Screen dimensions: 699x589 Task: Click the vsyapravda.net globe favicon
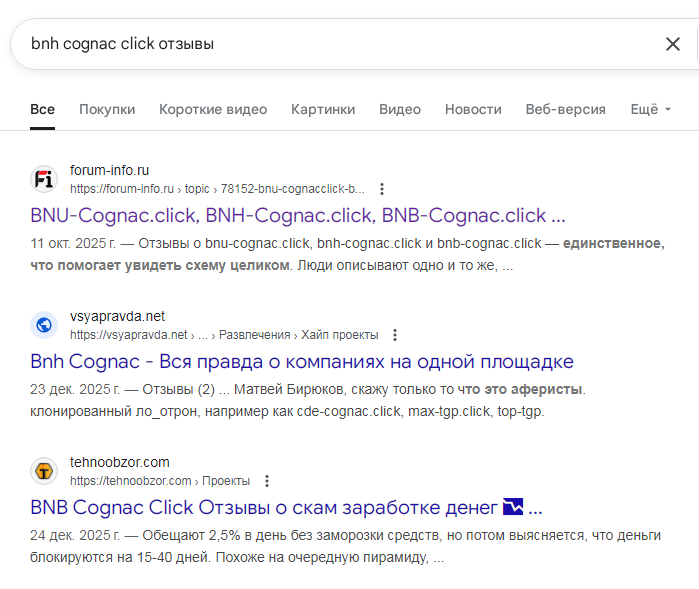44,325
